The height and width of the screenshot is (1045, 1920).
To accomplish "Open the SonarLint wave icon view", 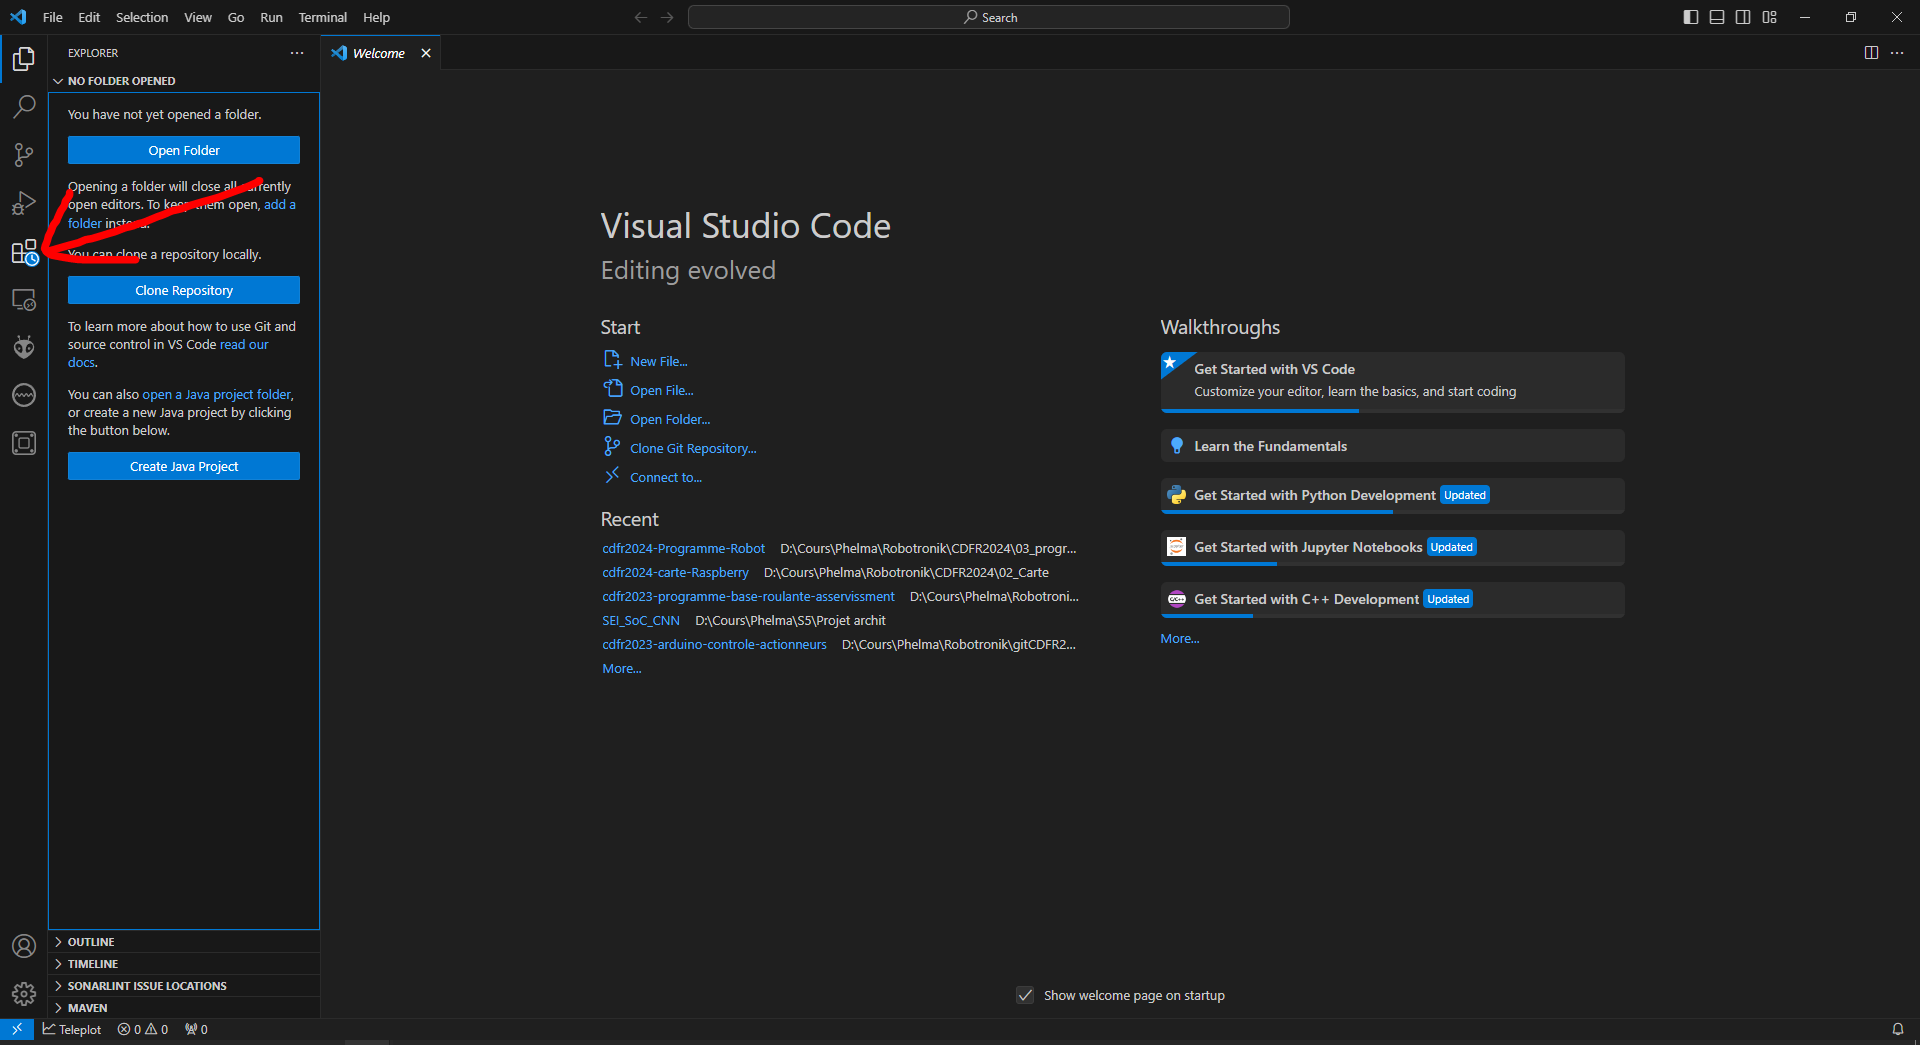I will point(24,396).
